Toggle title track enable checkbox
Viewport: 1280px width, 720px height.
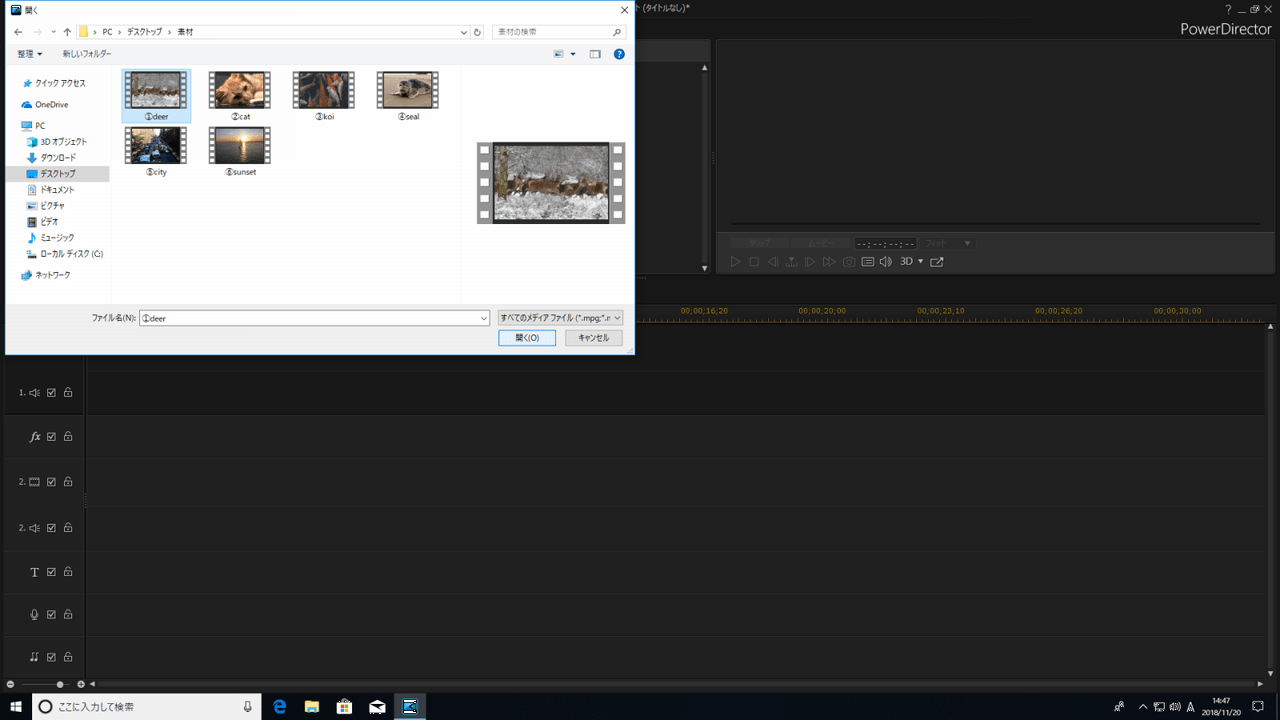click(x=52, y=572)
